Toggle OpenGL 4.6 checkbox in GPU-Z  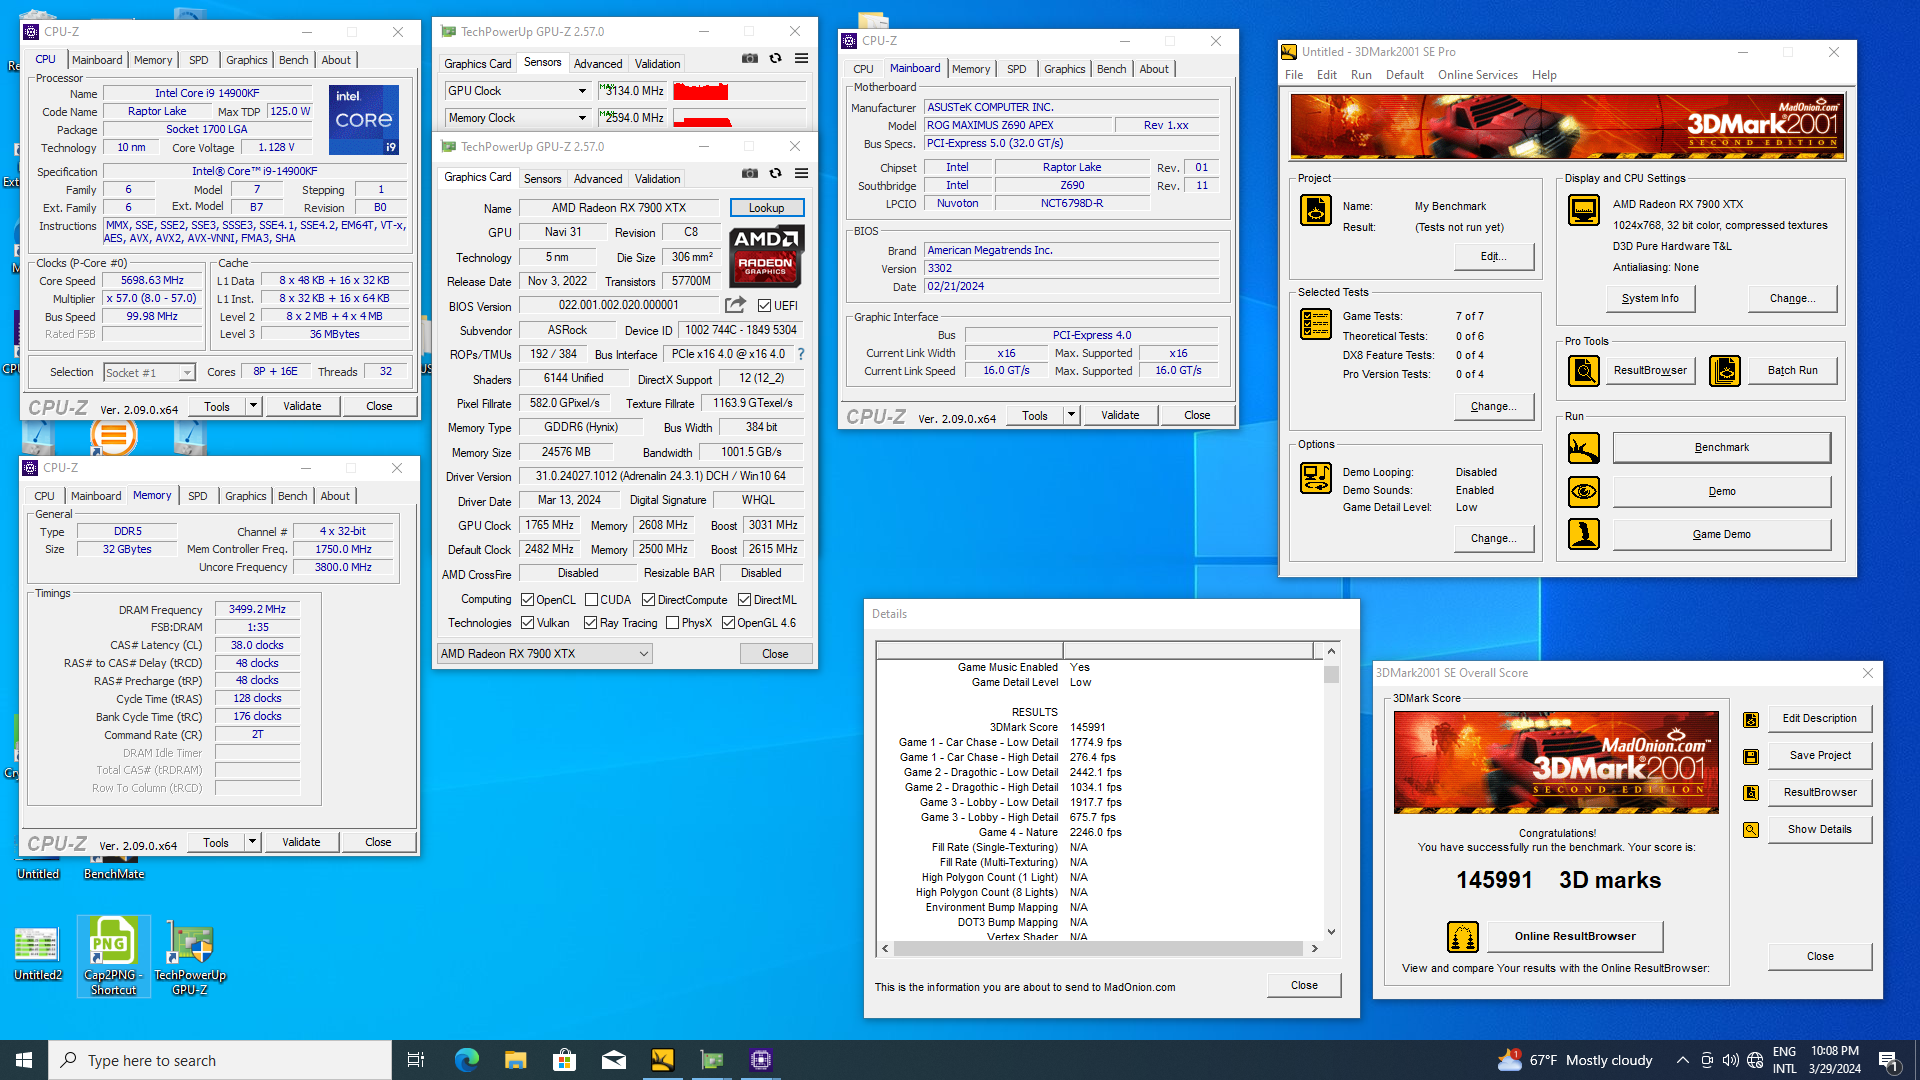click(x=728, y=623)
